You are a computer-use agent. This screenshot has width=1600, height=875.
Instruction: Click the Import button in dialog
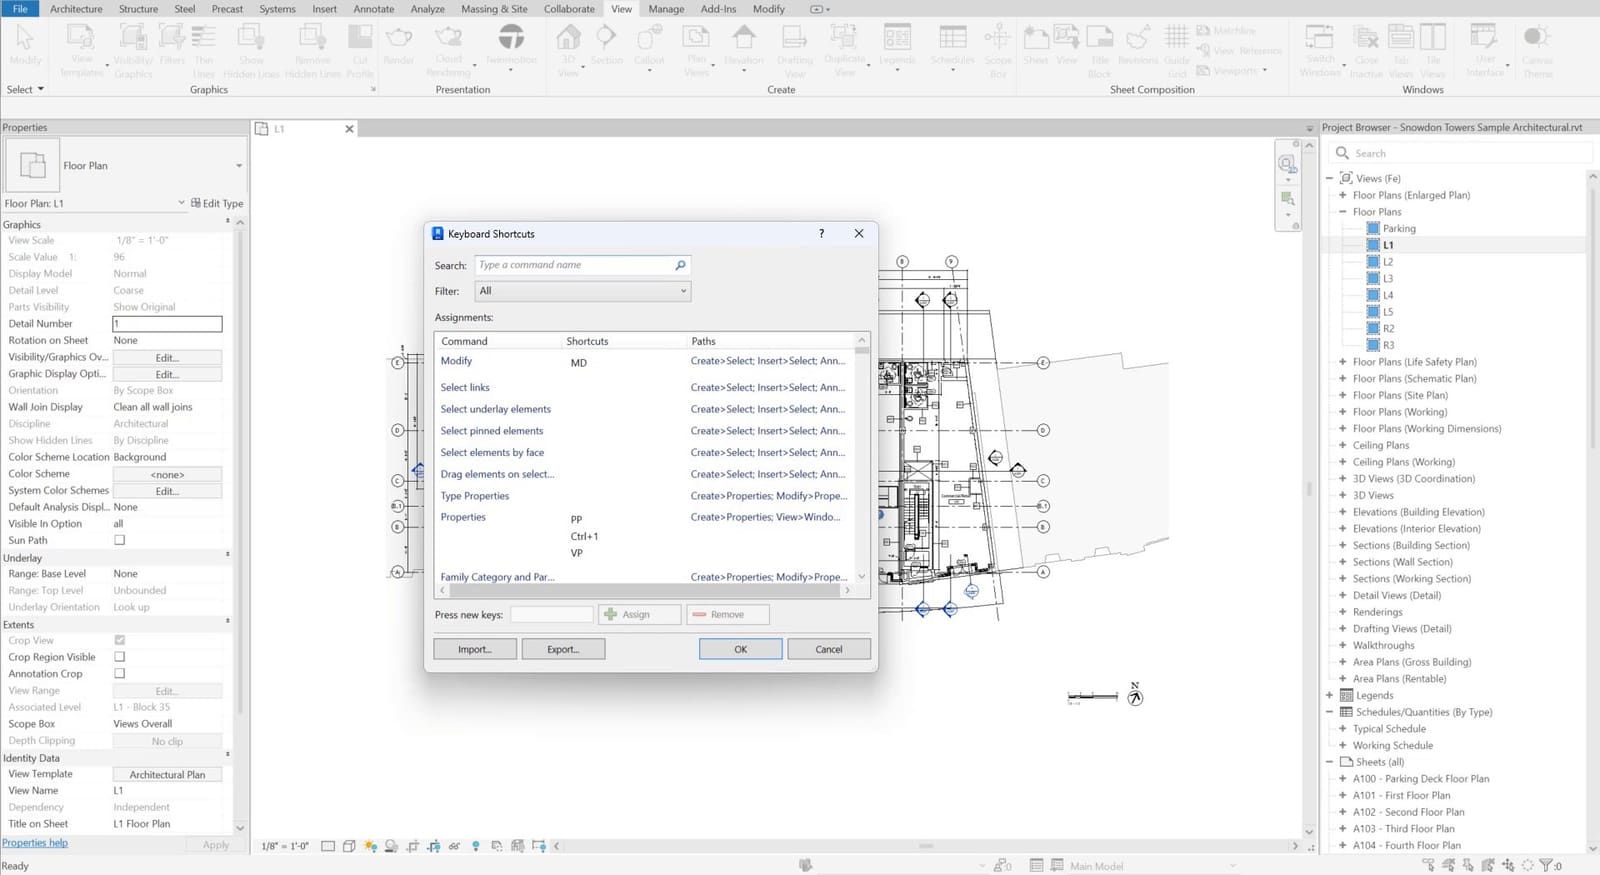[x=475, y=649]
